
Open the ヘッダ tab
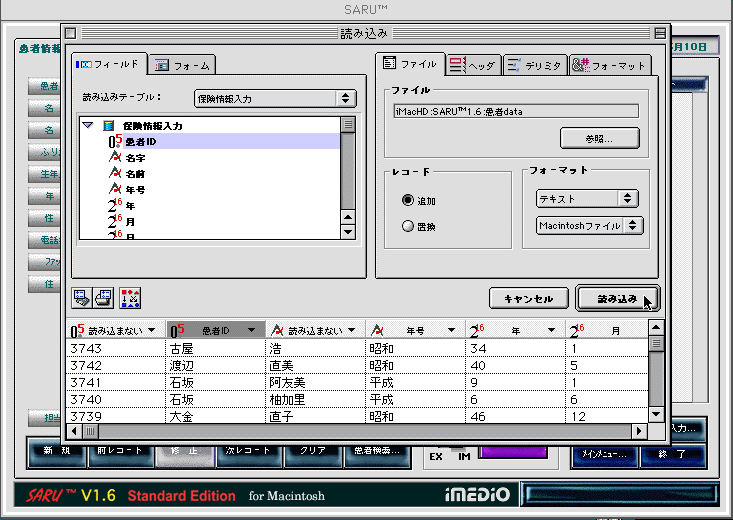(473, 65)
